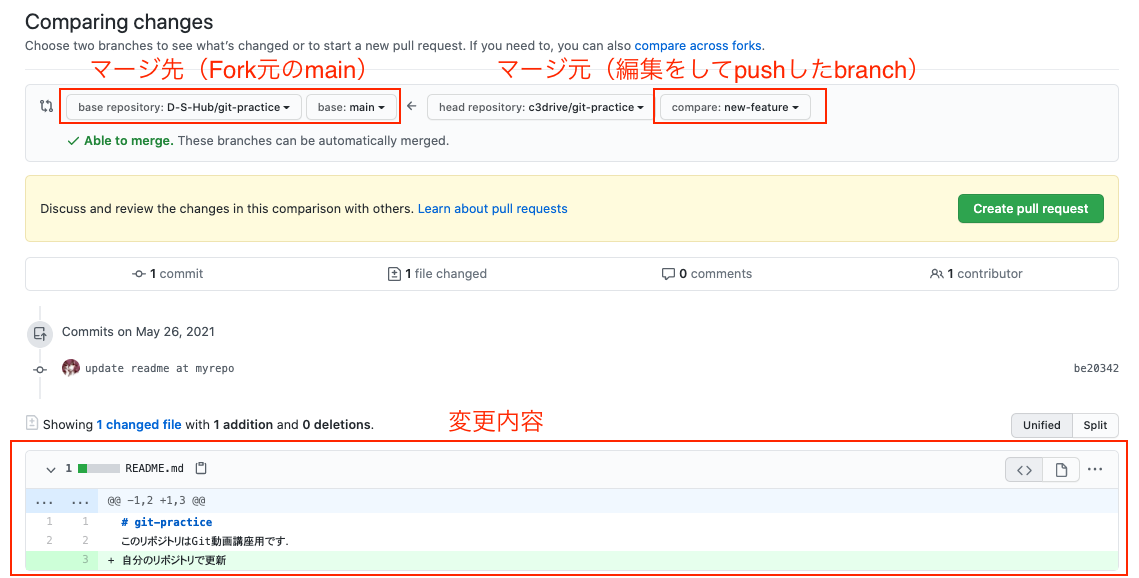Click the 1 changed file link

pyautogui.click(x=139, y=425)
